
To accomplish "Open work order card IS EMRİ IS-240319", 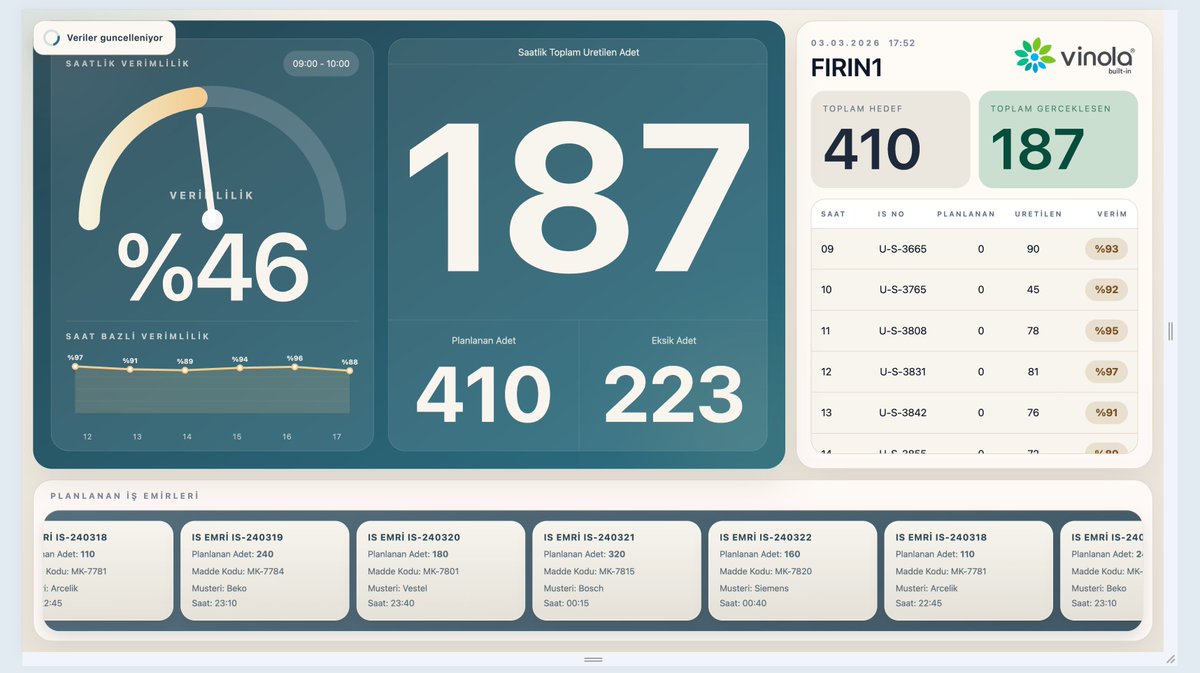I will coord(265,570).
